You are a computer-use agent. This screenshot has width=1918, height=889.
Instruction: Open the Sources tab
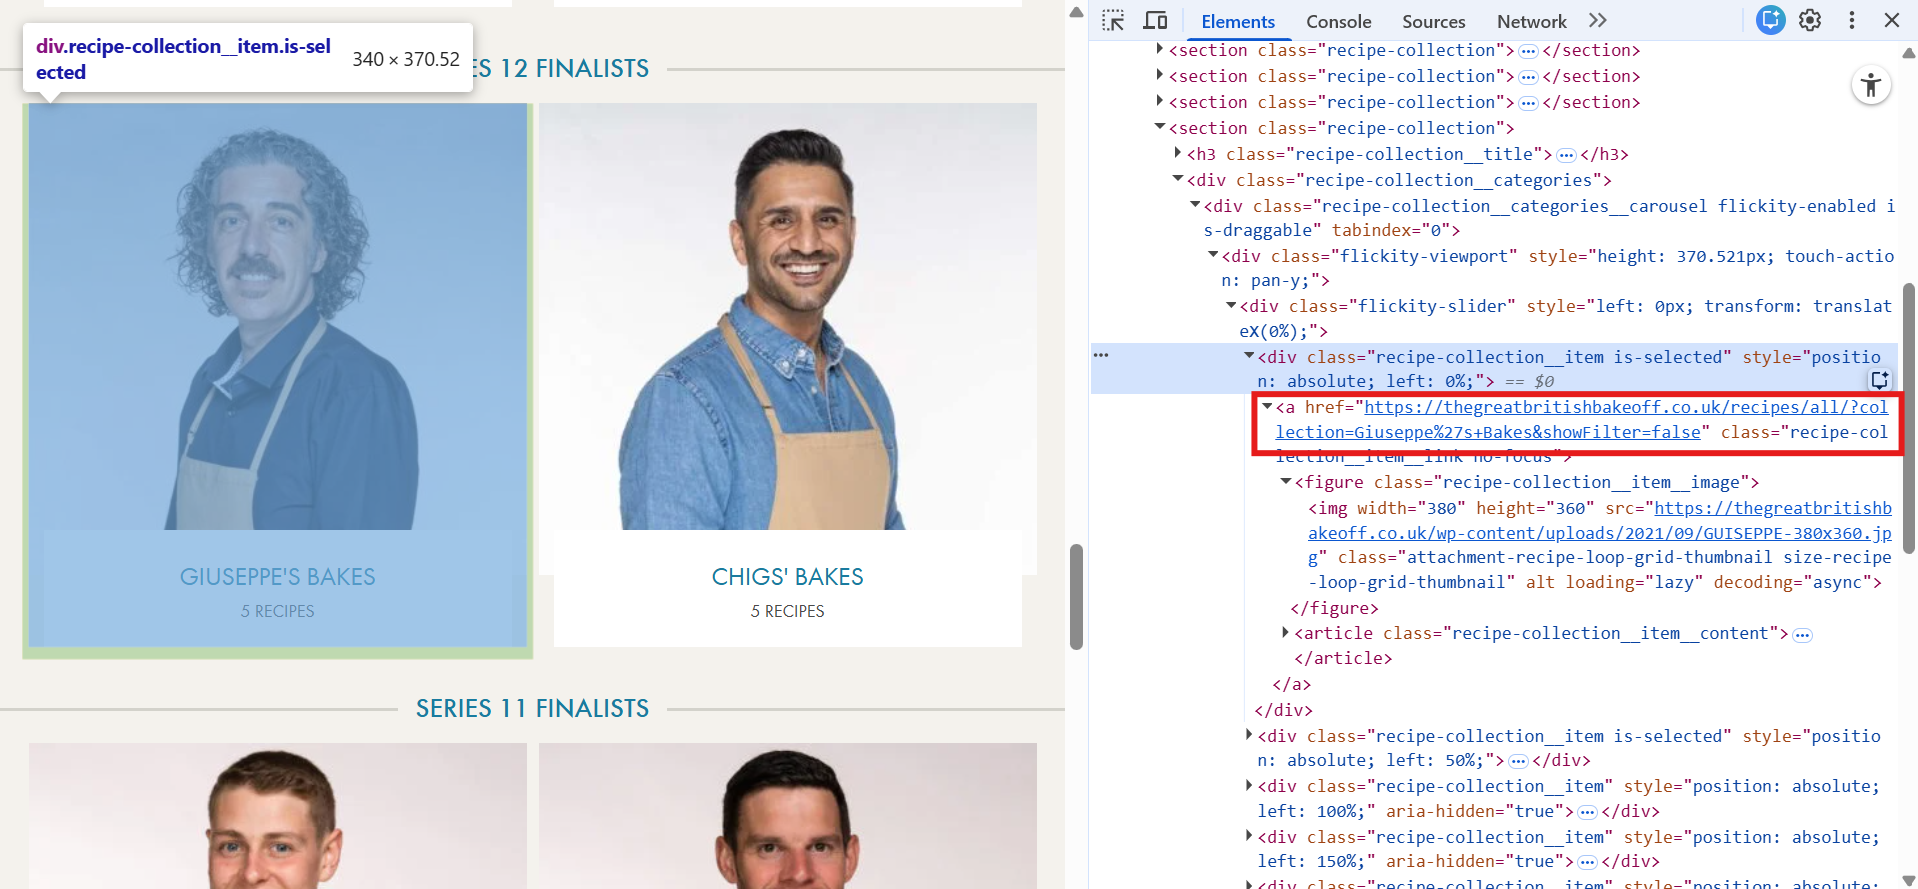1433,21
